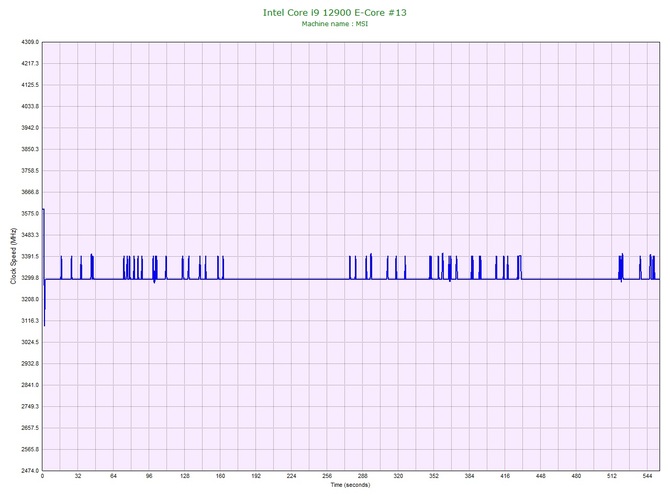
Task: Click the Time (seconds) axis label
Action: click(350, 485)
